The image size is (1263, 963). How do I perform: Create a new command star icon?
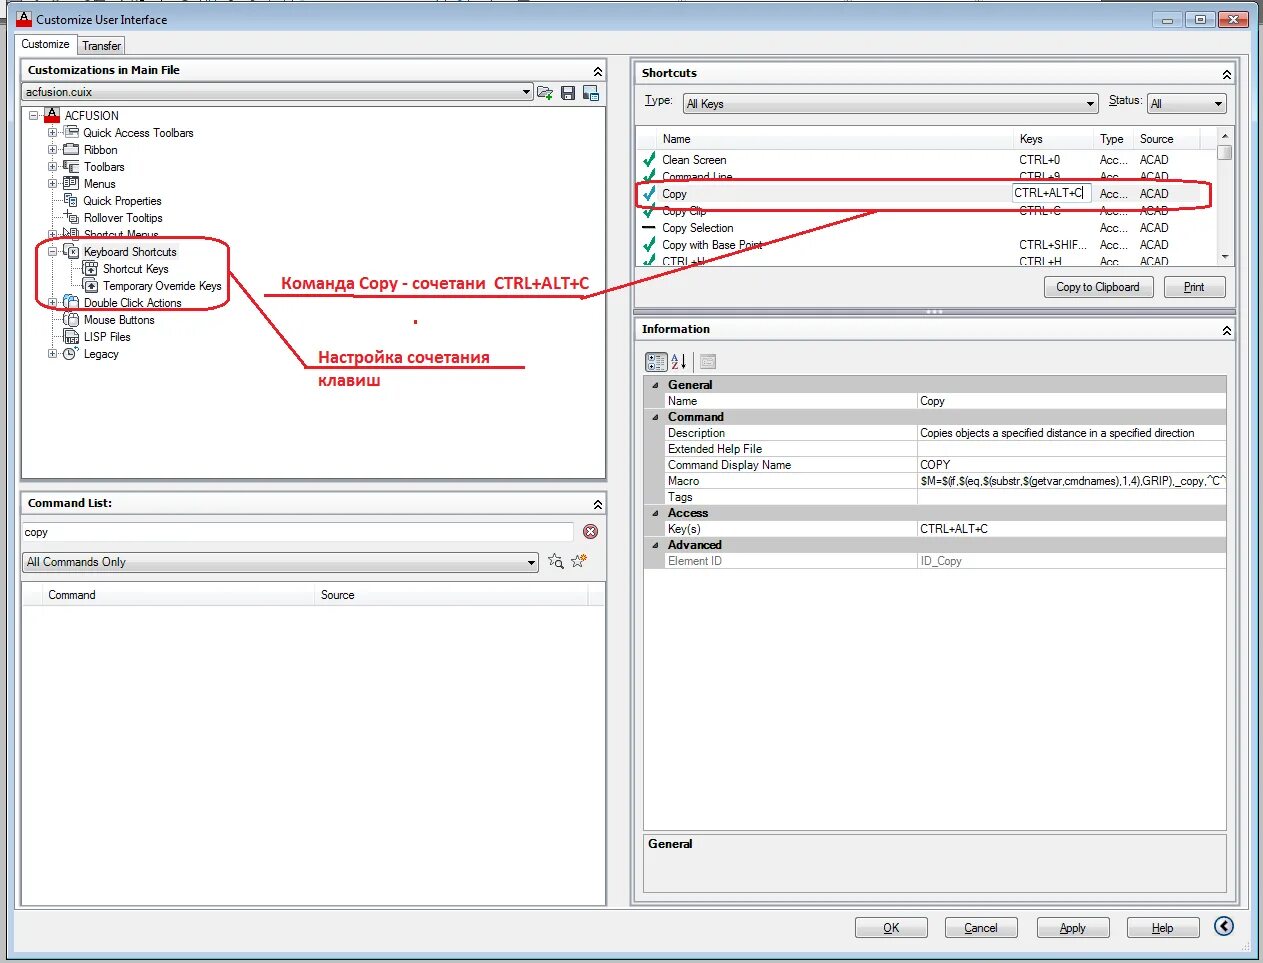(x=579, y=561)
